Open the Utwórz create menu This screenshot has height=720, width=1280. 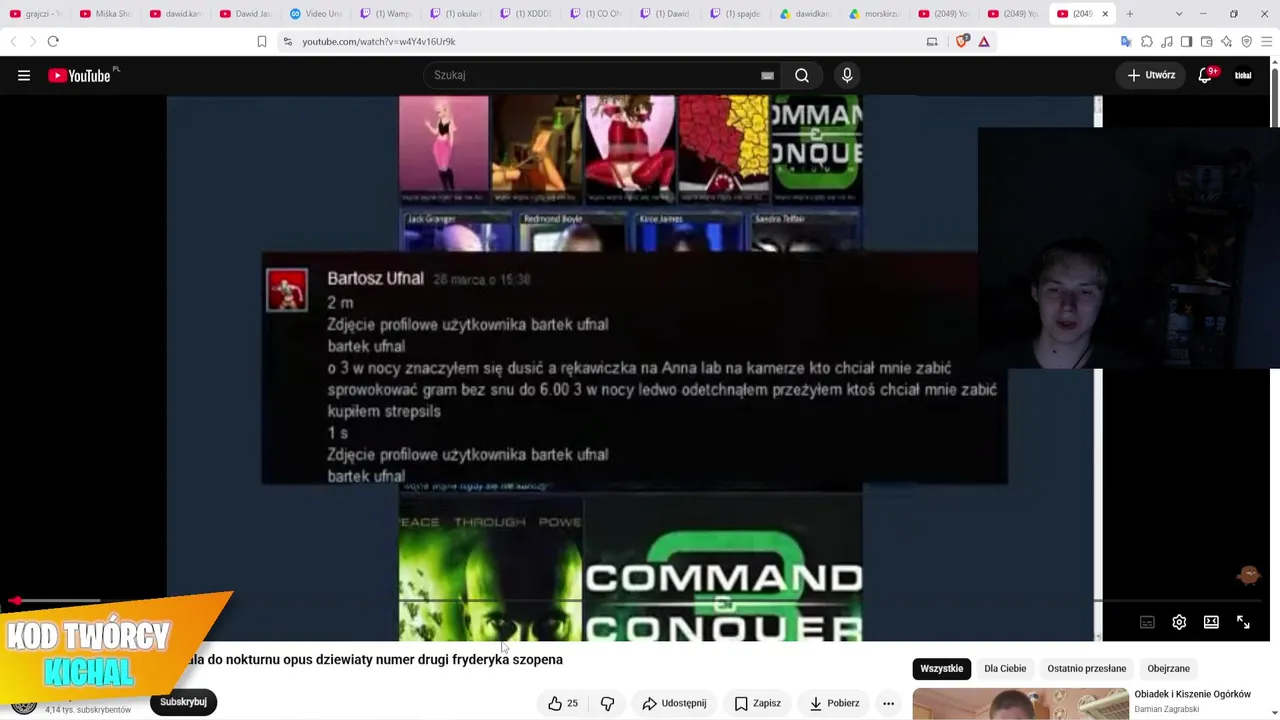pos(1151,75)
